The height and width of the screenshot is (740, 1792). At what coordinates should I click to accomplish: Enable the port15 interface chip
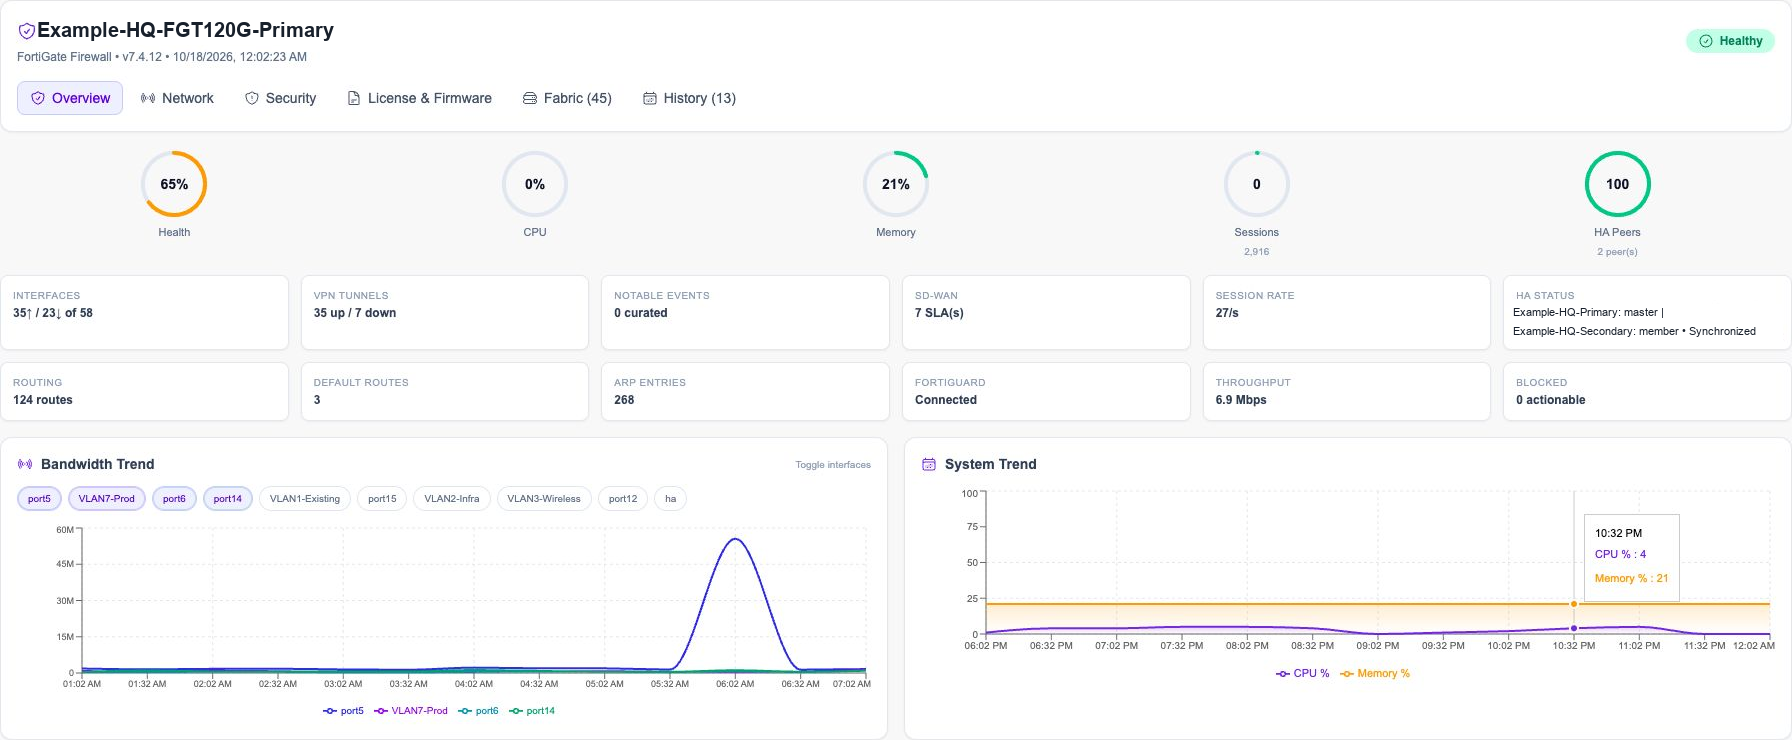pos(382,499)
